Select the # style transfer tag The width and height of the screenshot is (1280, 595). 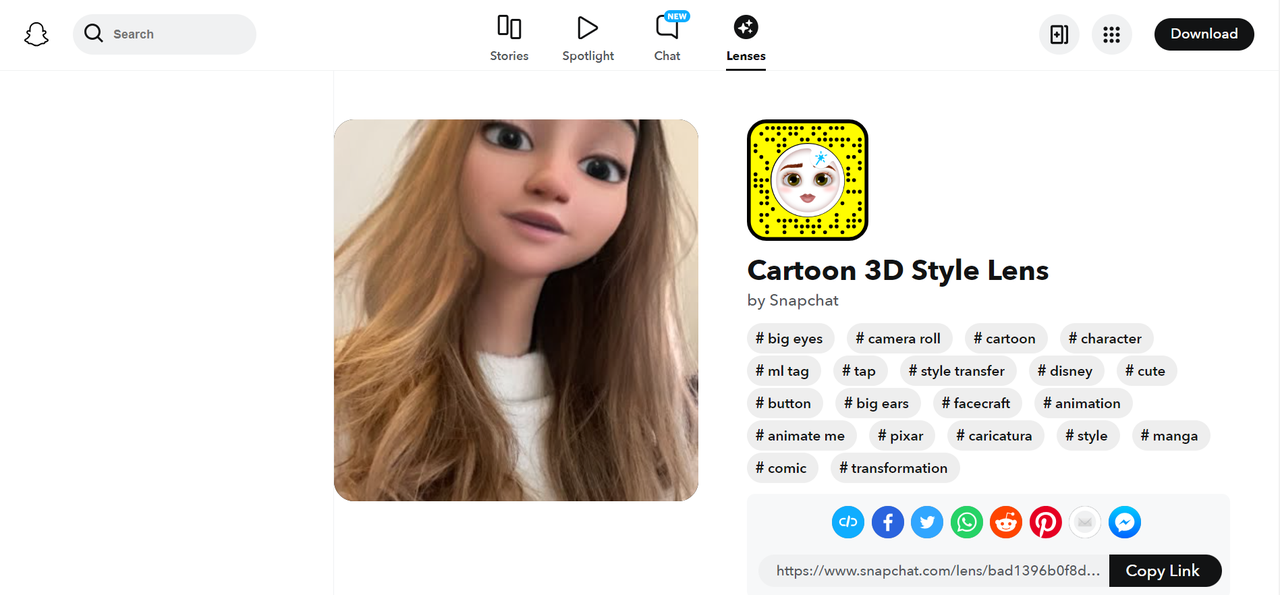pyautogui.click(x=957, y=371)
